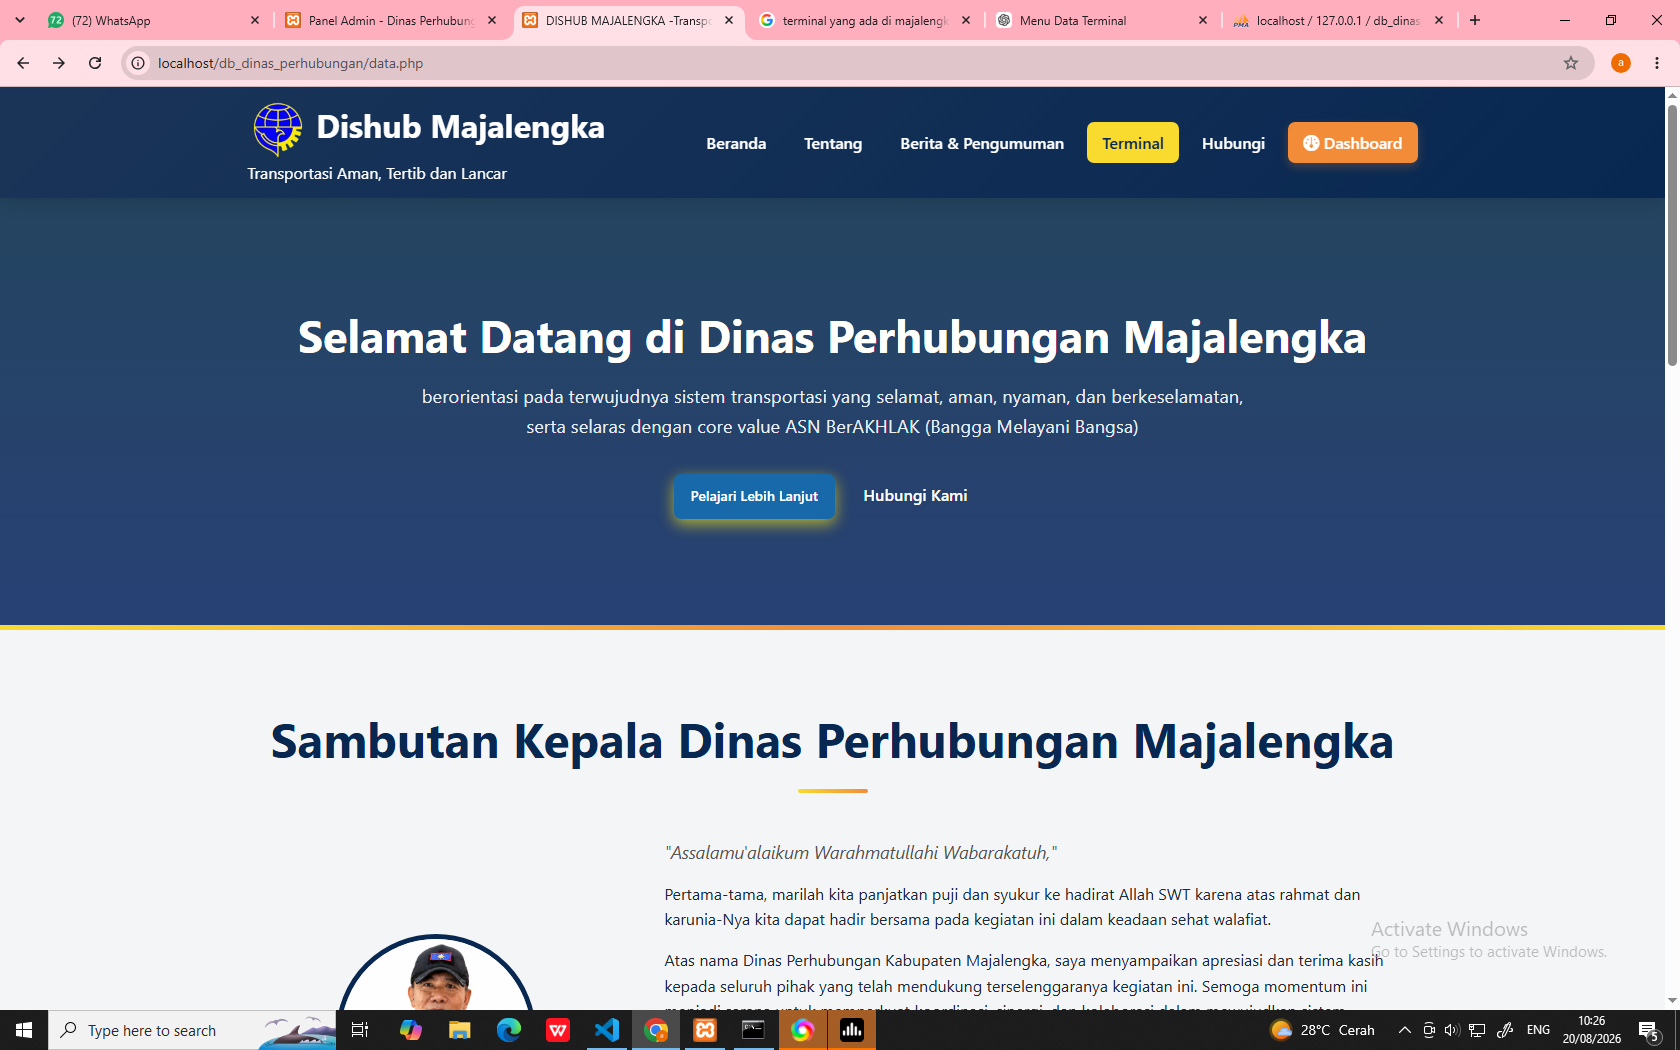Image resolution: width=1680 pixels, height=1050 pixels.
Task: View site information icon in address bar
Action: (x=138, y=63)
